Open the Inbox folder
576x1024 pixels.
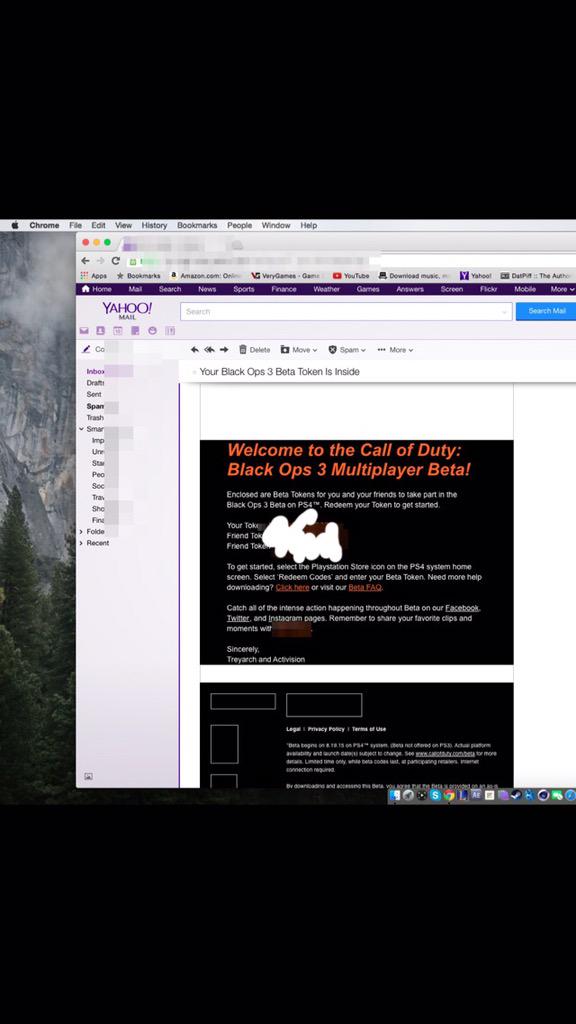[95, 371]
